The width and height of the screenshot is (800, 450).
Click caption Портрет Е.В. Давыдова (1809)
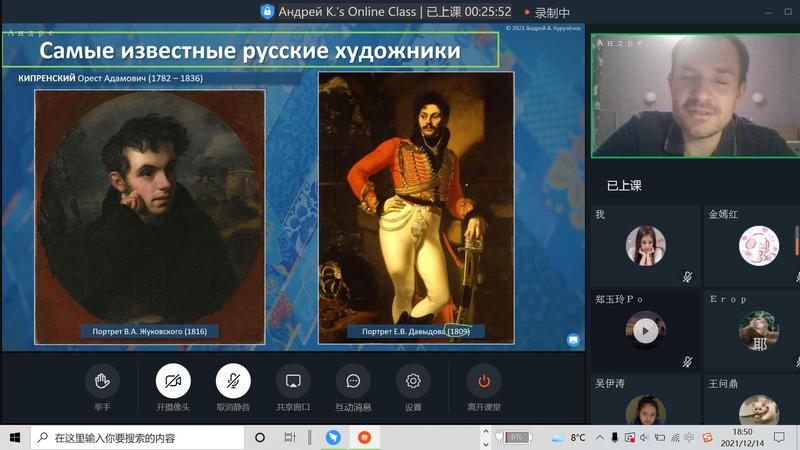point(416,332)
